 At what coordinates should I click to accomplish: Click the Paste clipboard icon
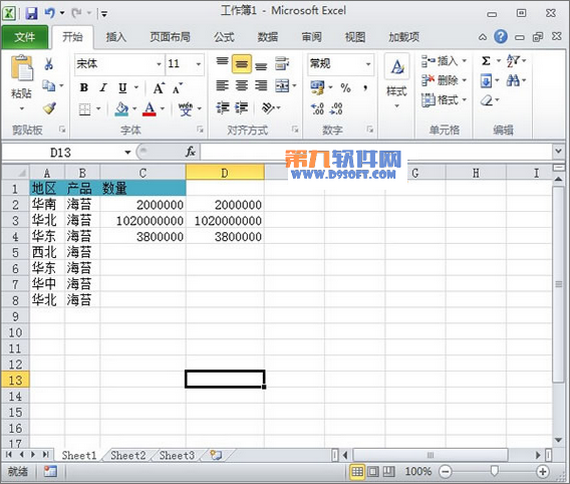coord(21,68)
